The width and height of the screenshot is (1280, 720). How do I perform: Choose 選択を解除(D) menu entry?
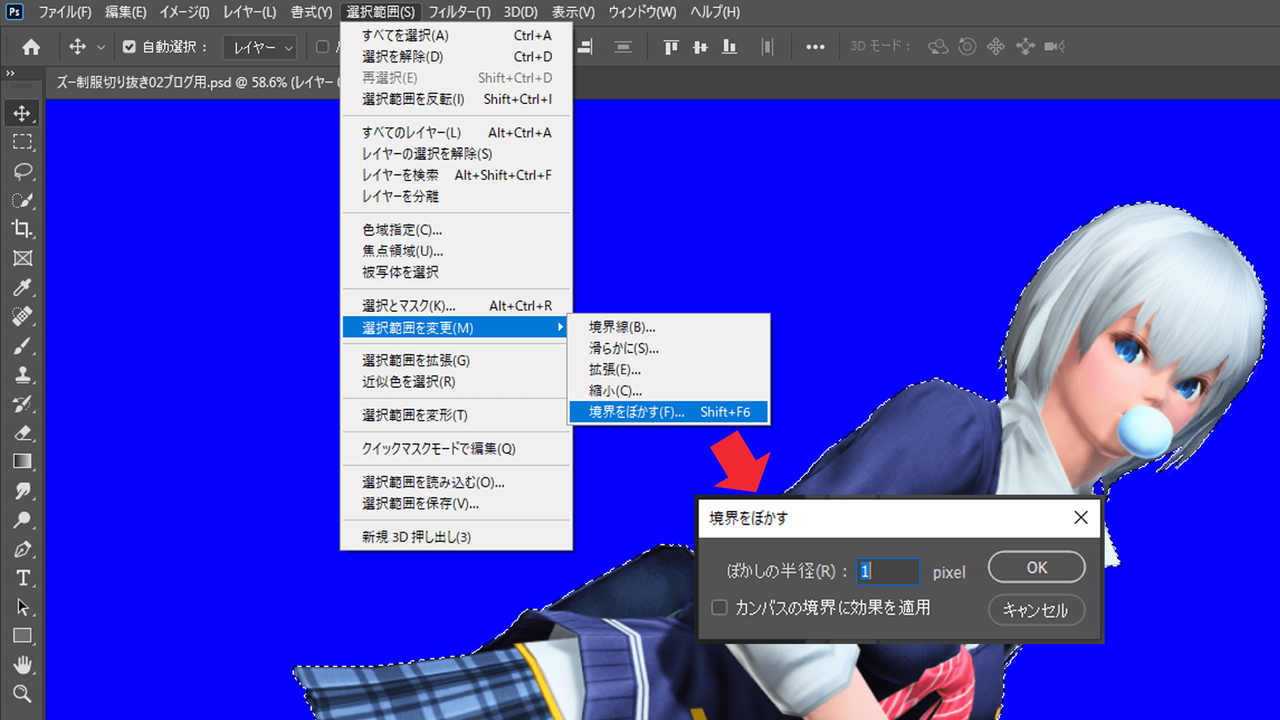456,57
